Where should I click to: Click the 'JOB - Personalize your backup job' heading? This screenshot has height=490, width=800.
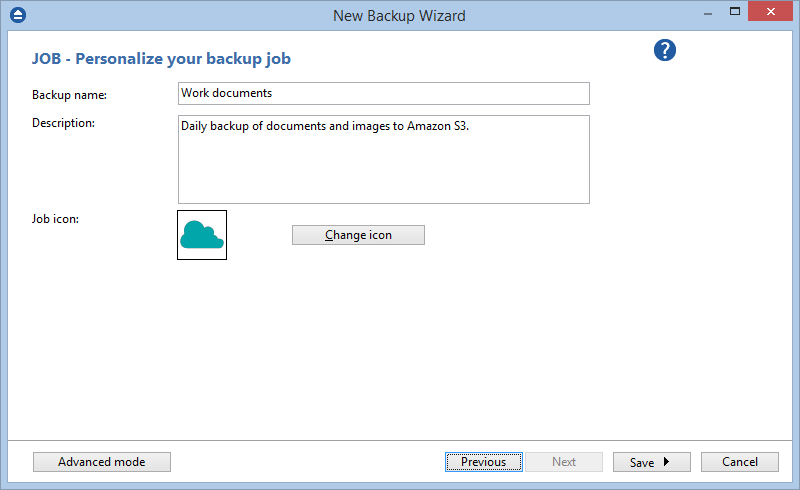tap(161, 59)
